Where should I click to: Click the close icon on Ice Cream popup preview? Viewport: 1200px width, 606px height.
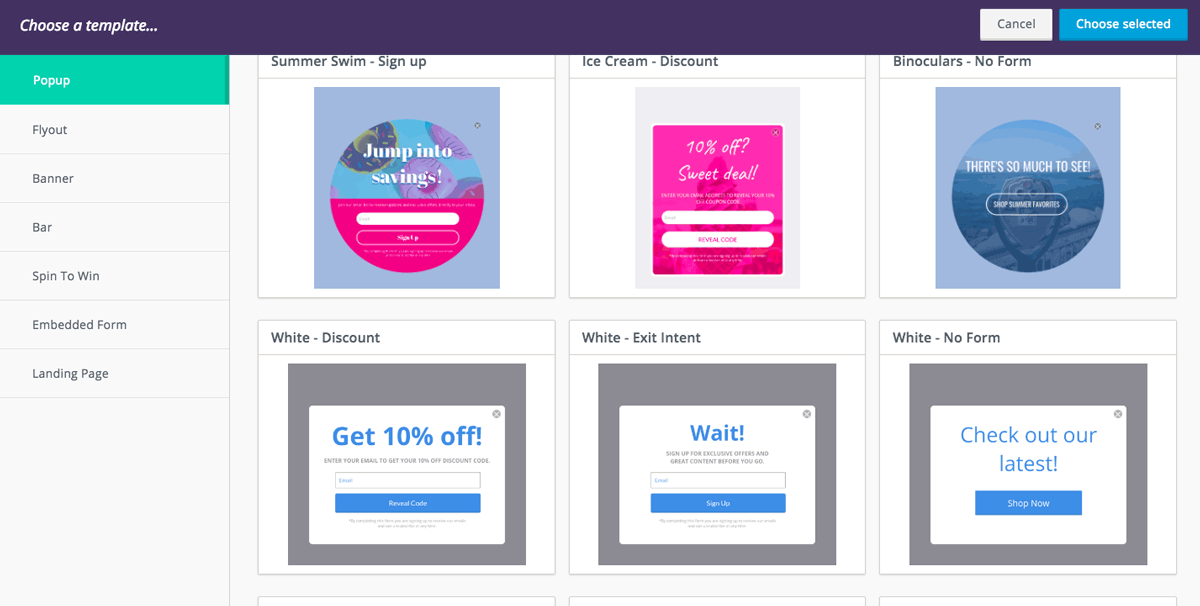(x=775, y=132)
